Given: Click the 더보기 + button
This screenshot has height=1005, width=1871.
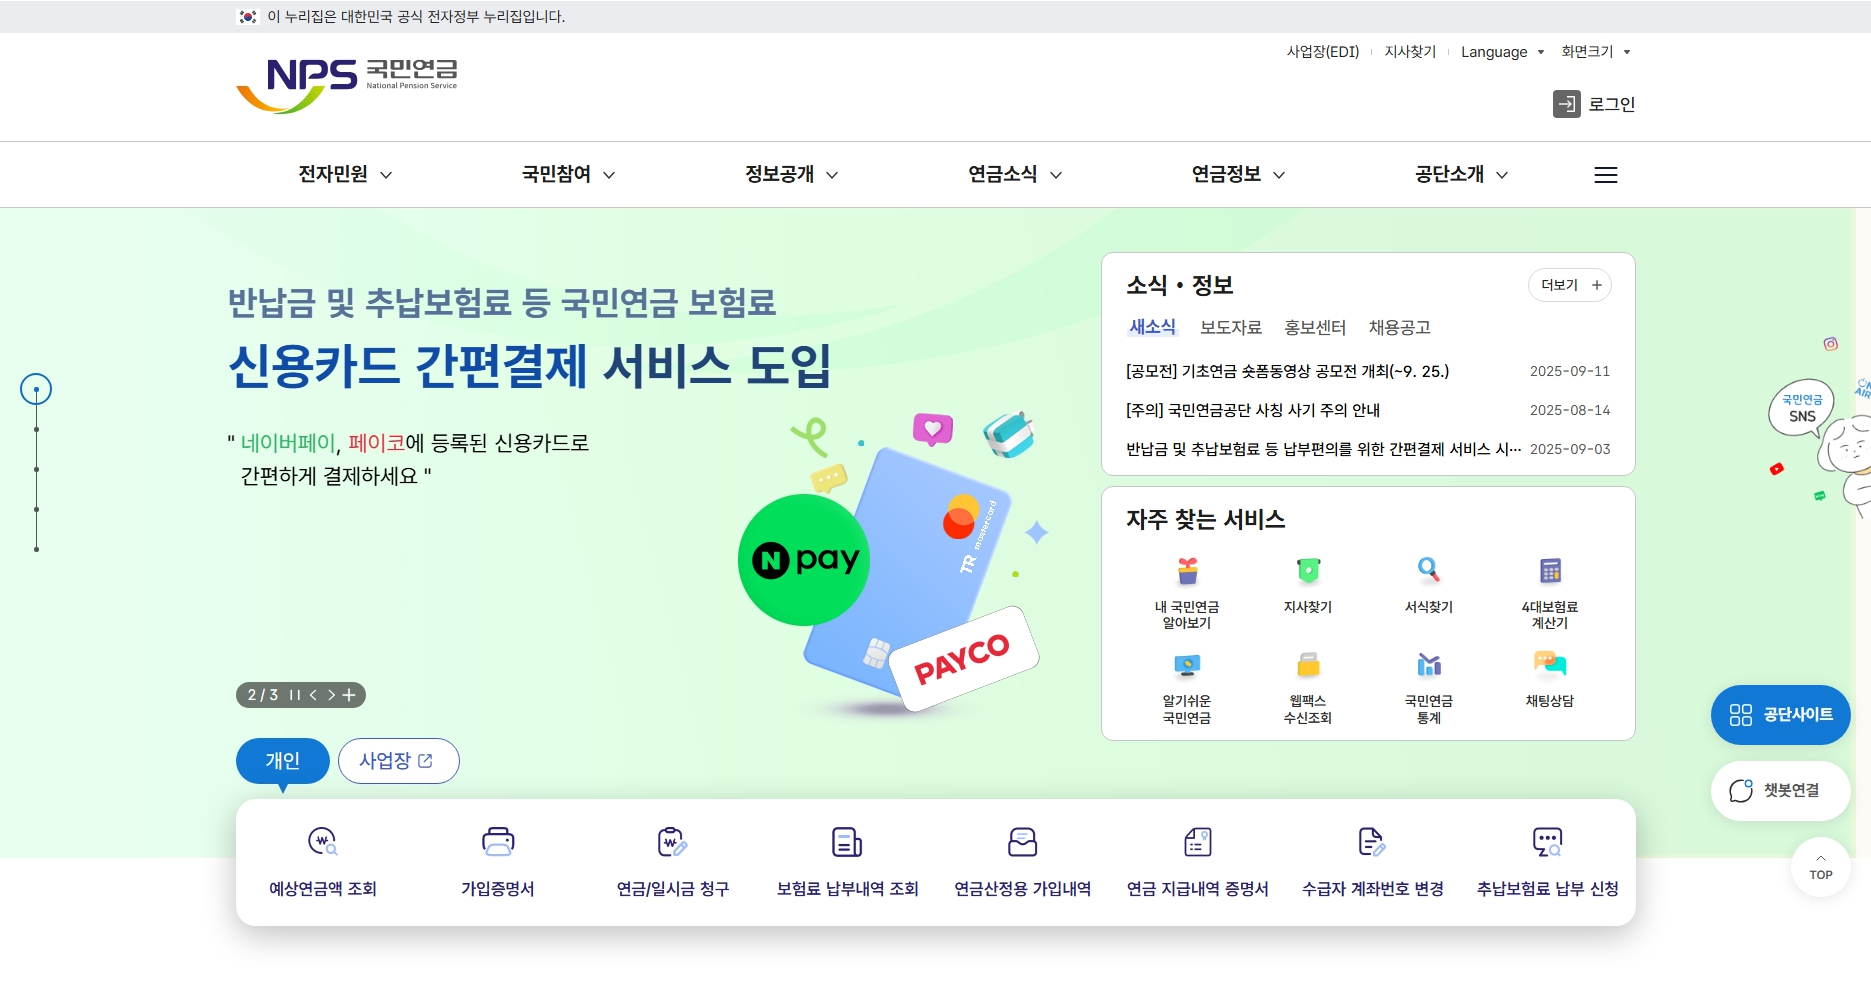Looking at the screenshot, I should (x=1570, y=285).
